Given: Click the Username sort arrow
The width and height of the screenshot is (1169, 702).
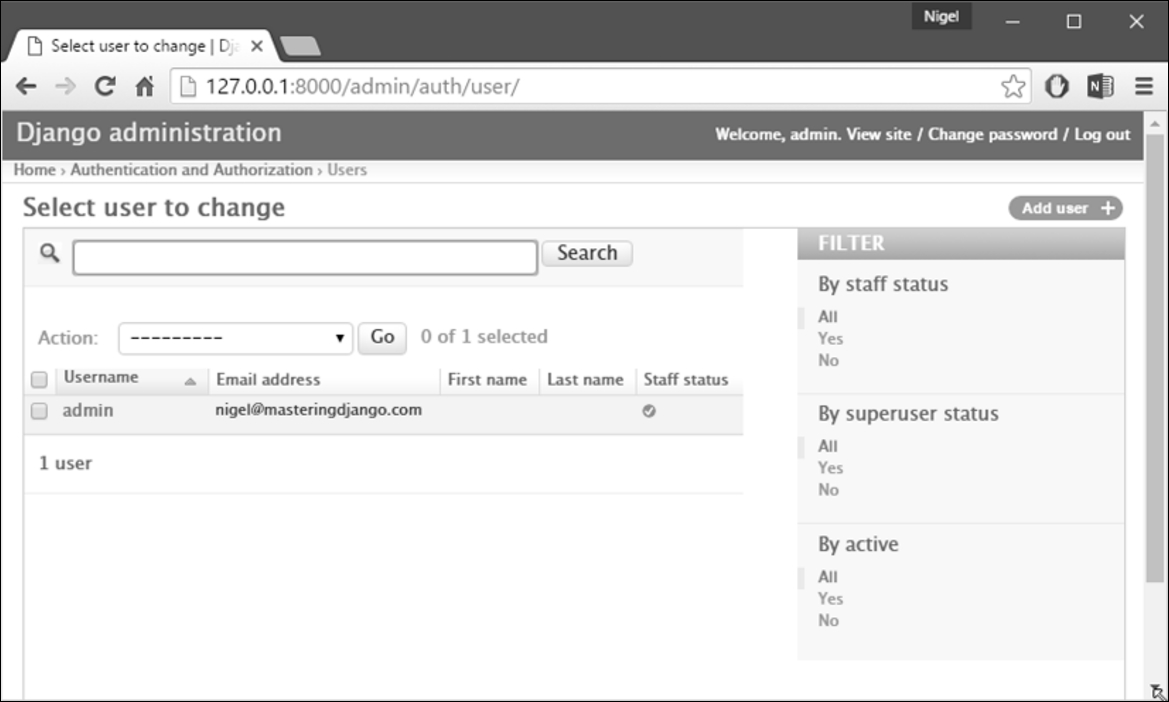Looking at the screenshot, I should [x=190, y=381].
